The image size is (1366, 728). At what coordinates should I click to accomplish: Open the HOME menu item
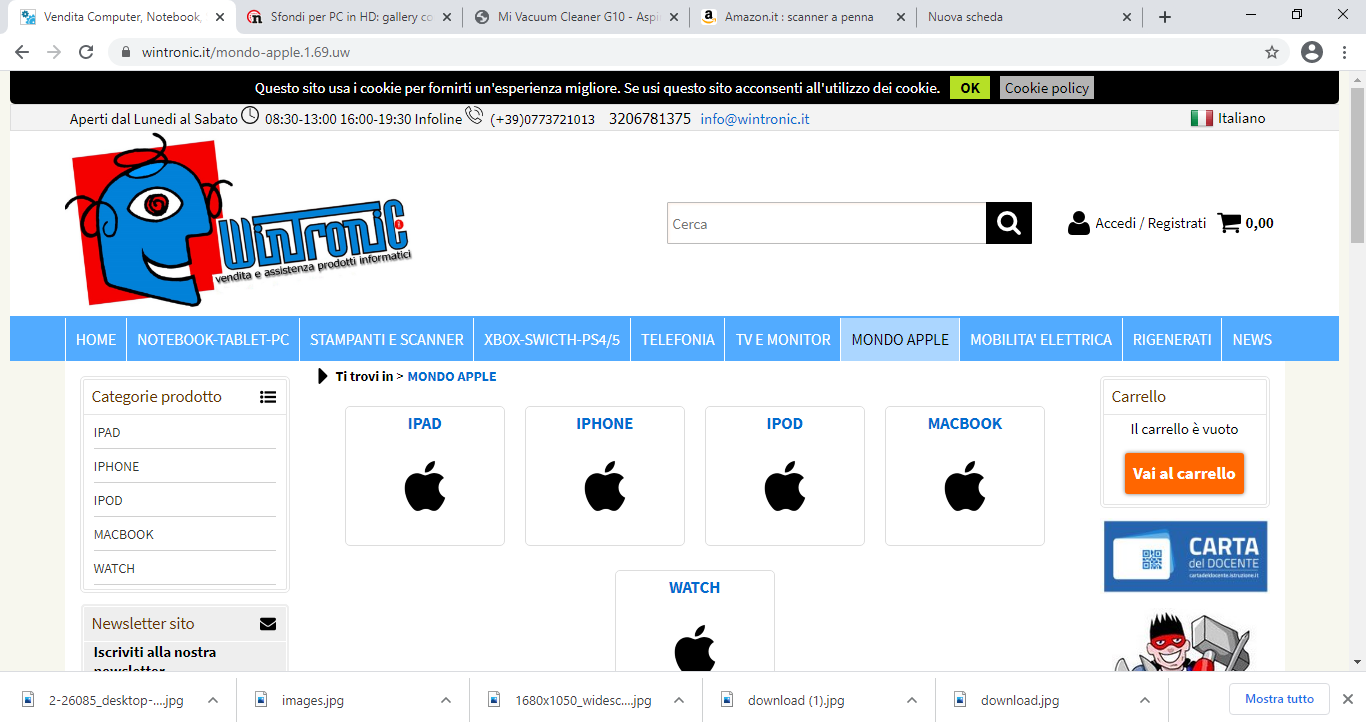pyautogui.click(x=96, y=339)
